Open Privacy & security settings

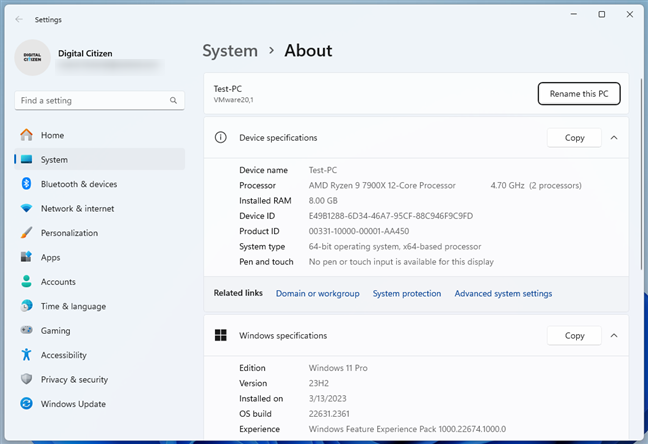tap(100, 379)
